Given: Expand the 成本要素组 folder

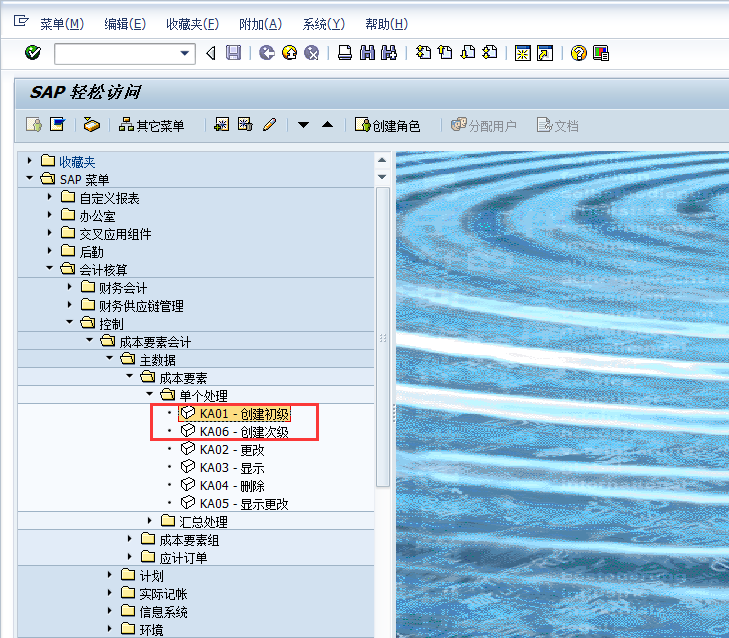Looking at the screenshot, I should (x=130, y=538).
